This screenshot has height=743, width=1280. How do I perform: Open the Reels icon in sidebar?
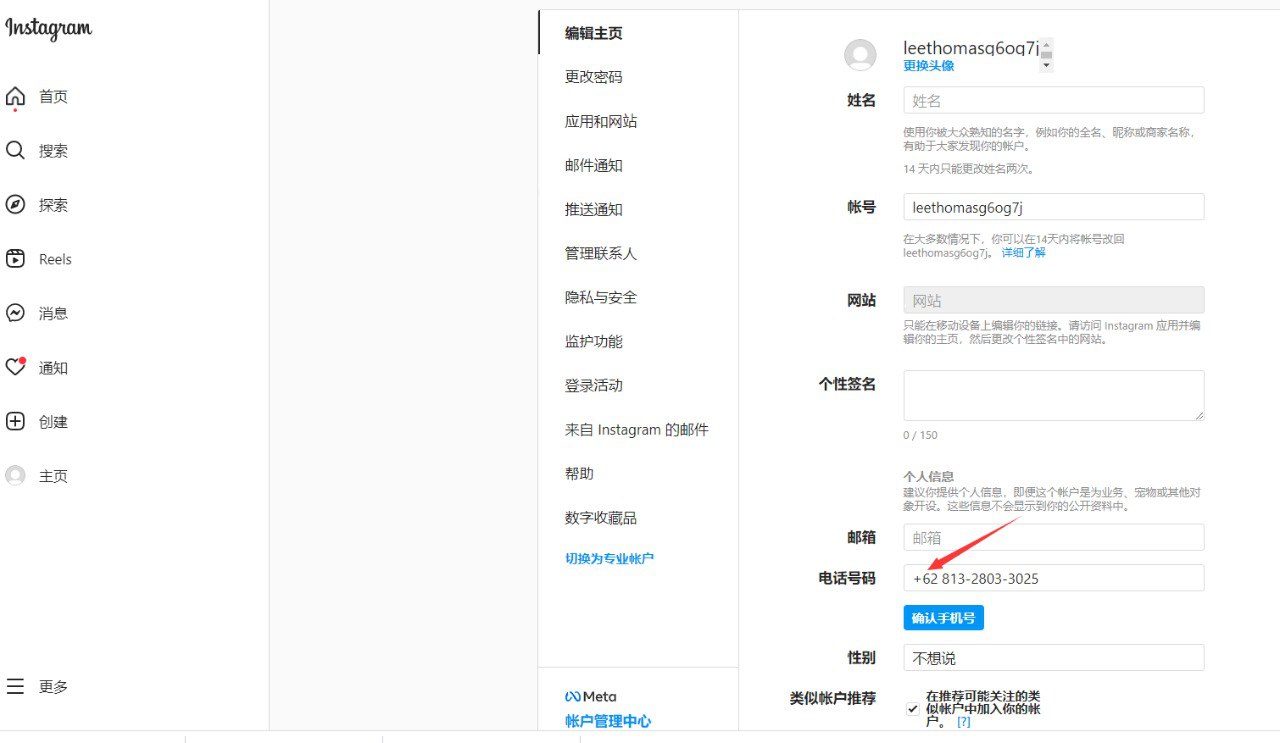[15, 259]
